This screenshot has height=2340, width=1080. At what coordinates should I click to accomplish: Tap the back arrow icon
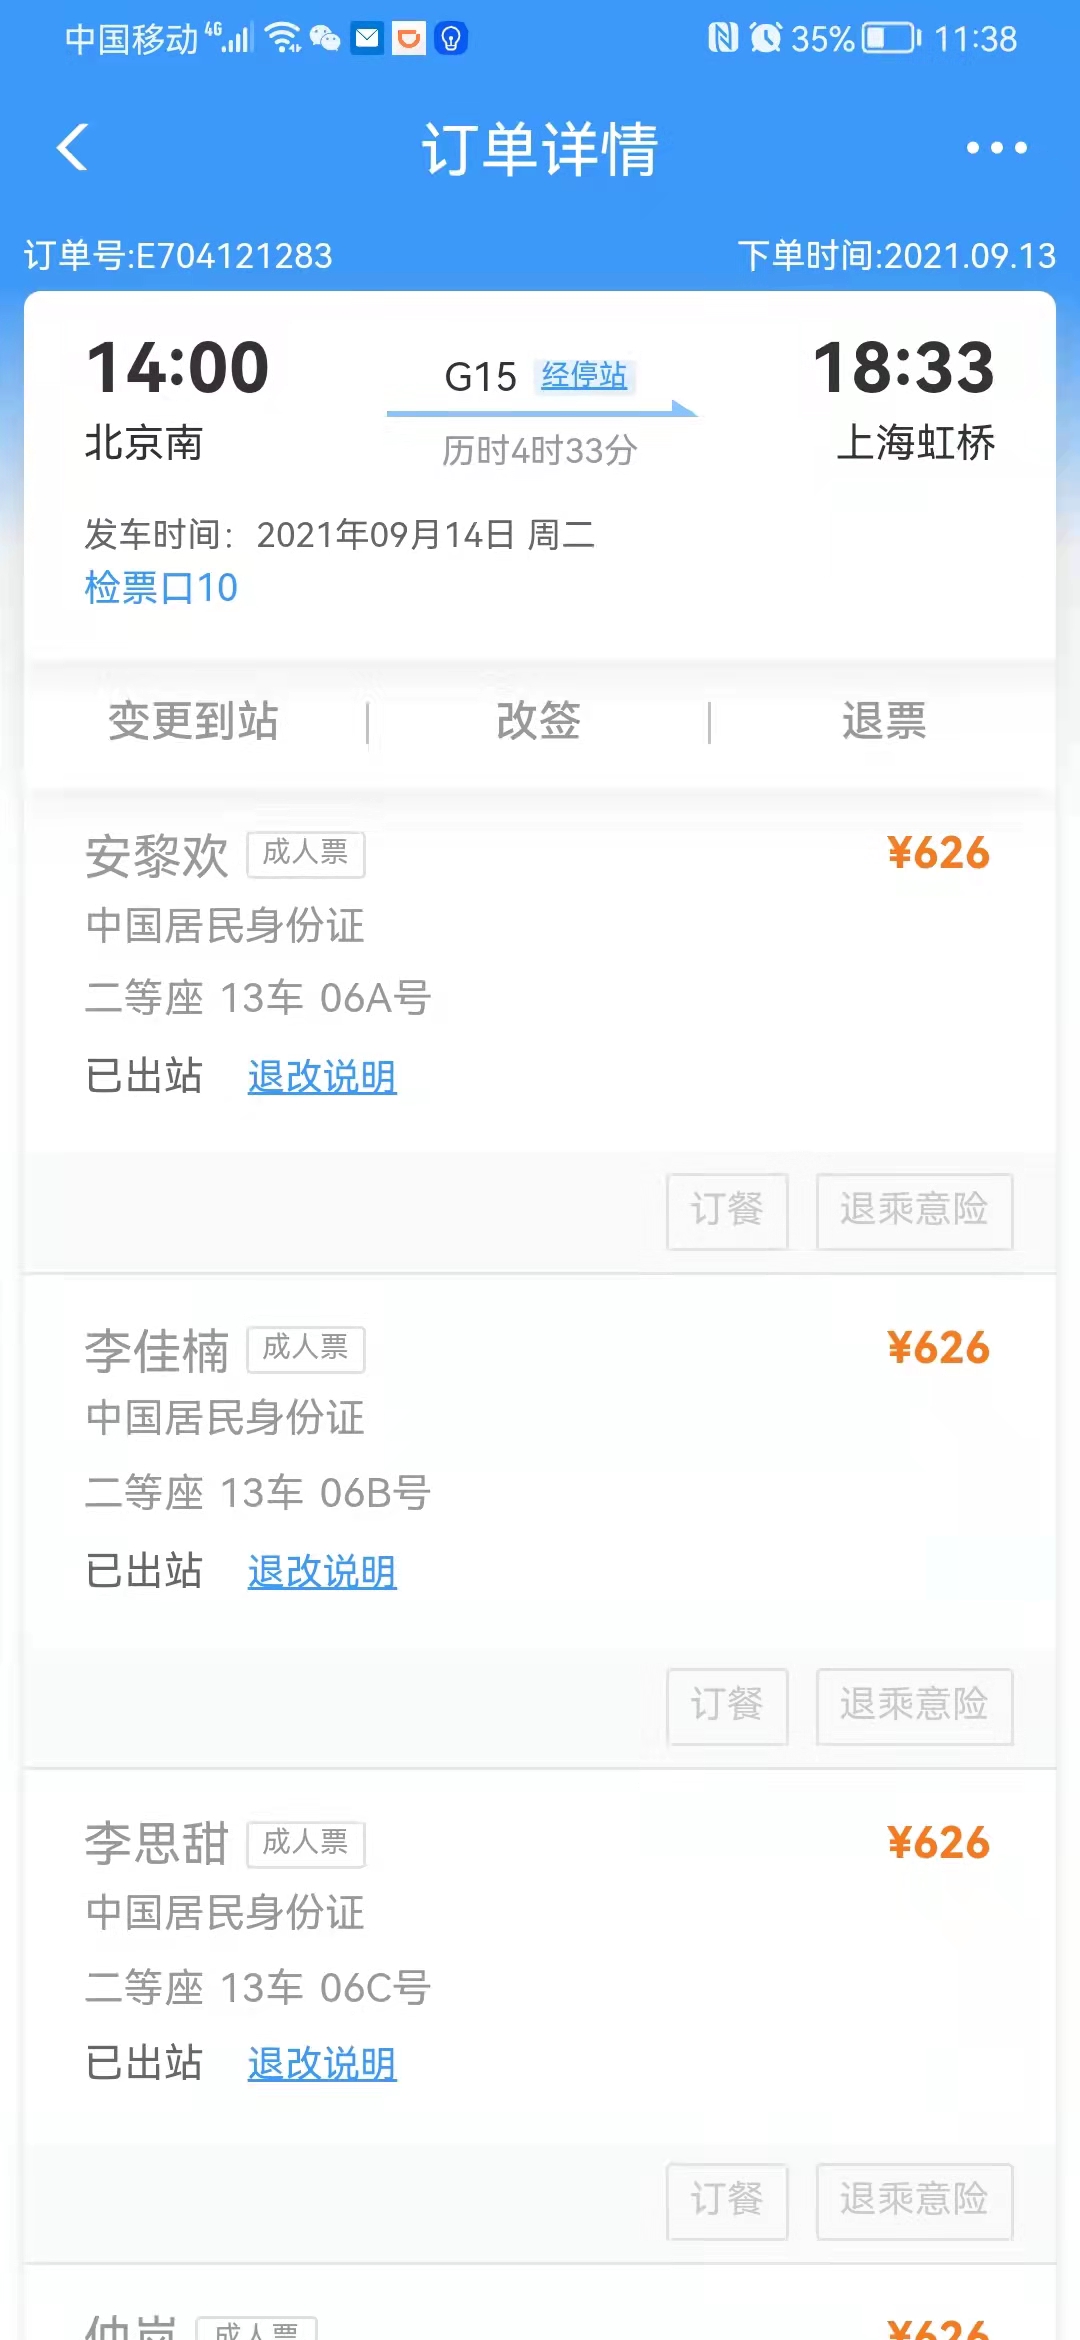(x=73, y=148)
